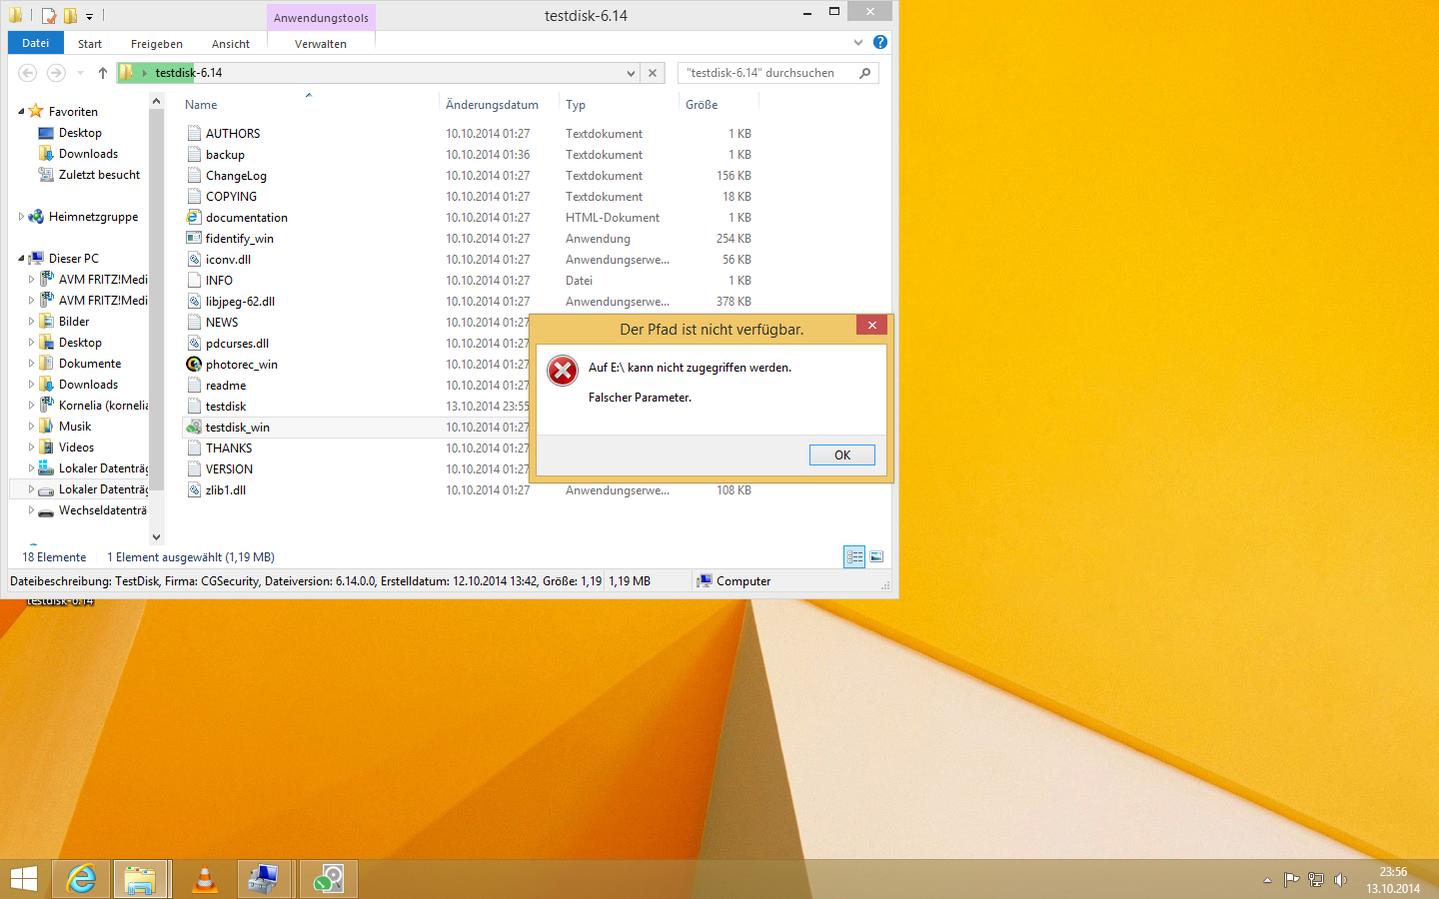Open the Windows Start button

click(24, 879)
